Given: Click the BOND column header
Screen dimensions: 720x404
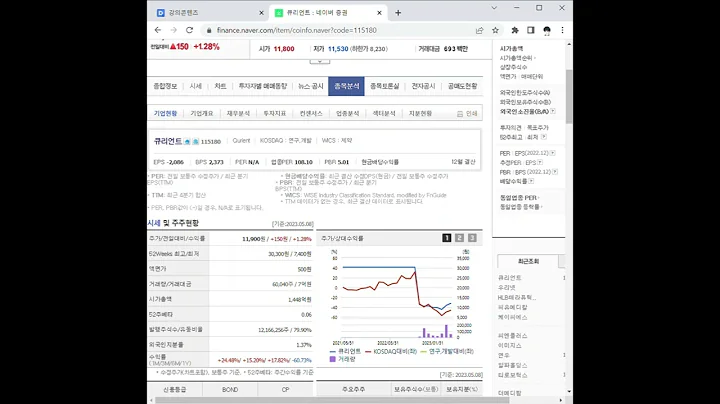Looking at the screenshot, I should (x=230, y=389).
